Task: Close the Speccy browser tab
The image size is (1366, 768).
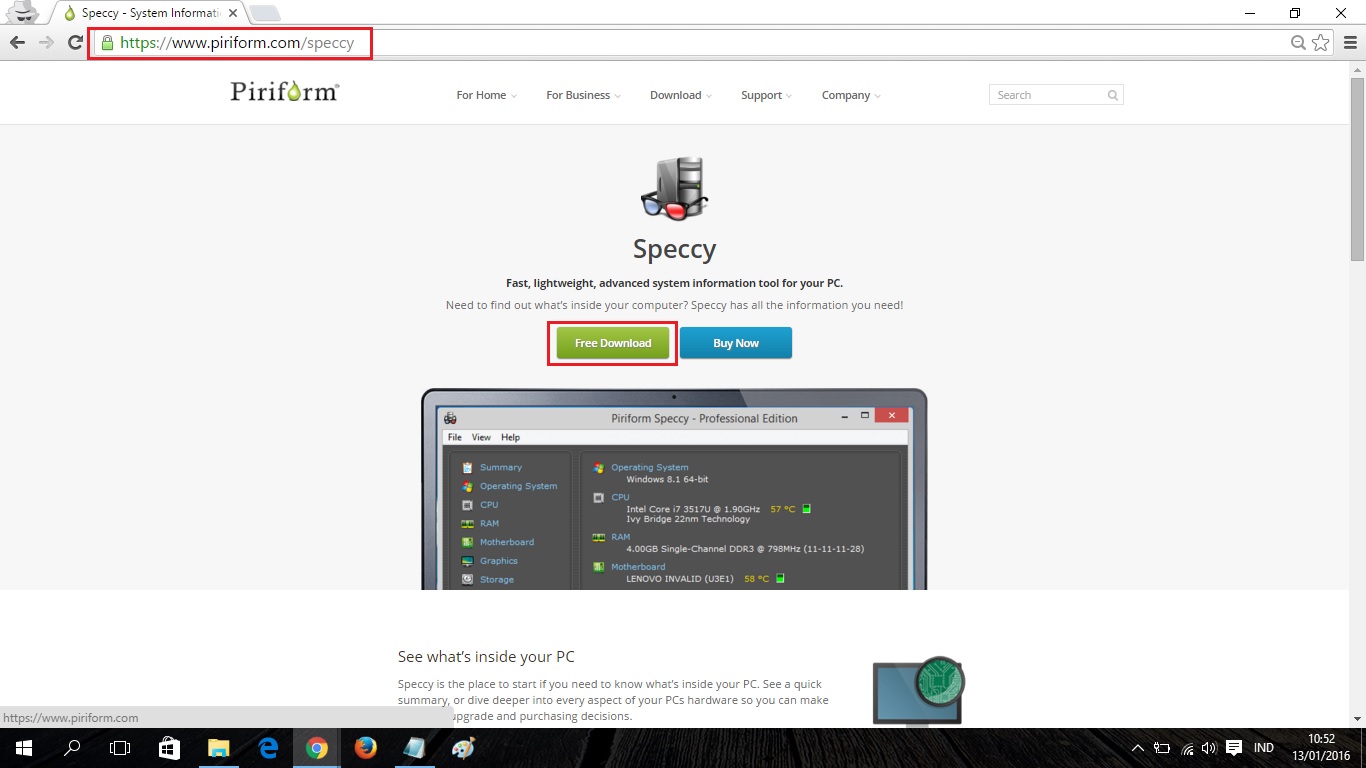Action: pyautogui.click(x=232, y=14)
